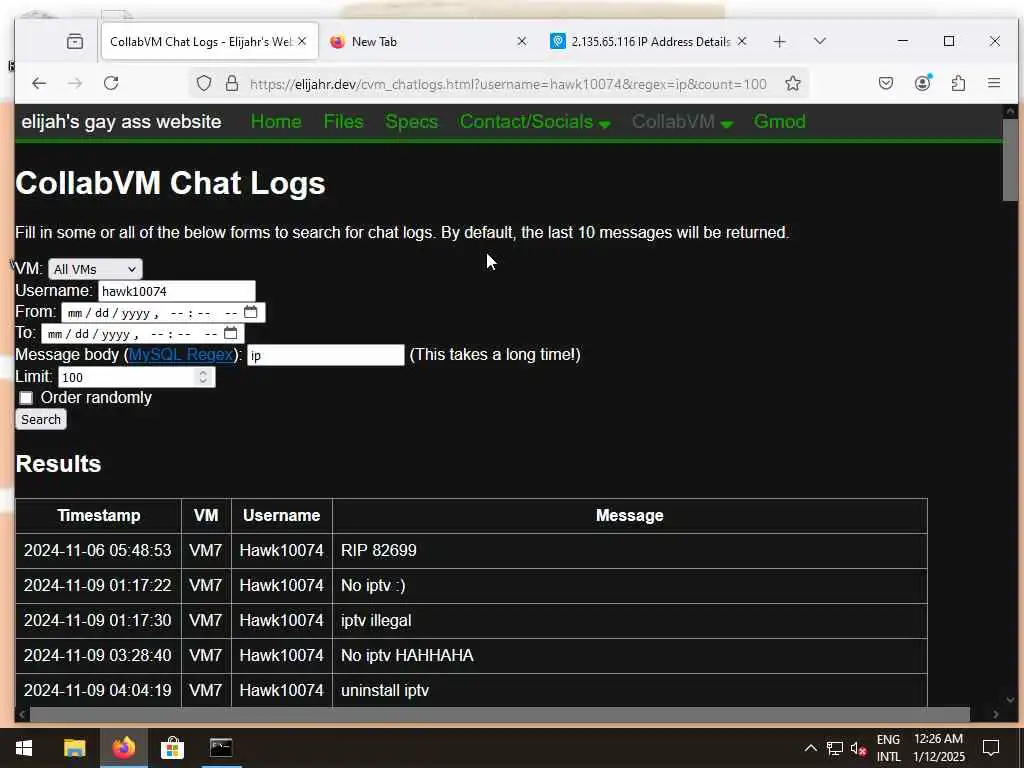Click the Search button
This screenshot has width=1024, height=768.
(x=40, y=419)
